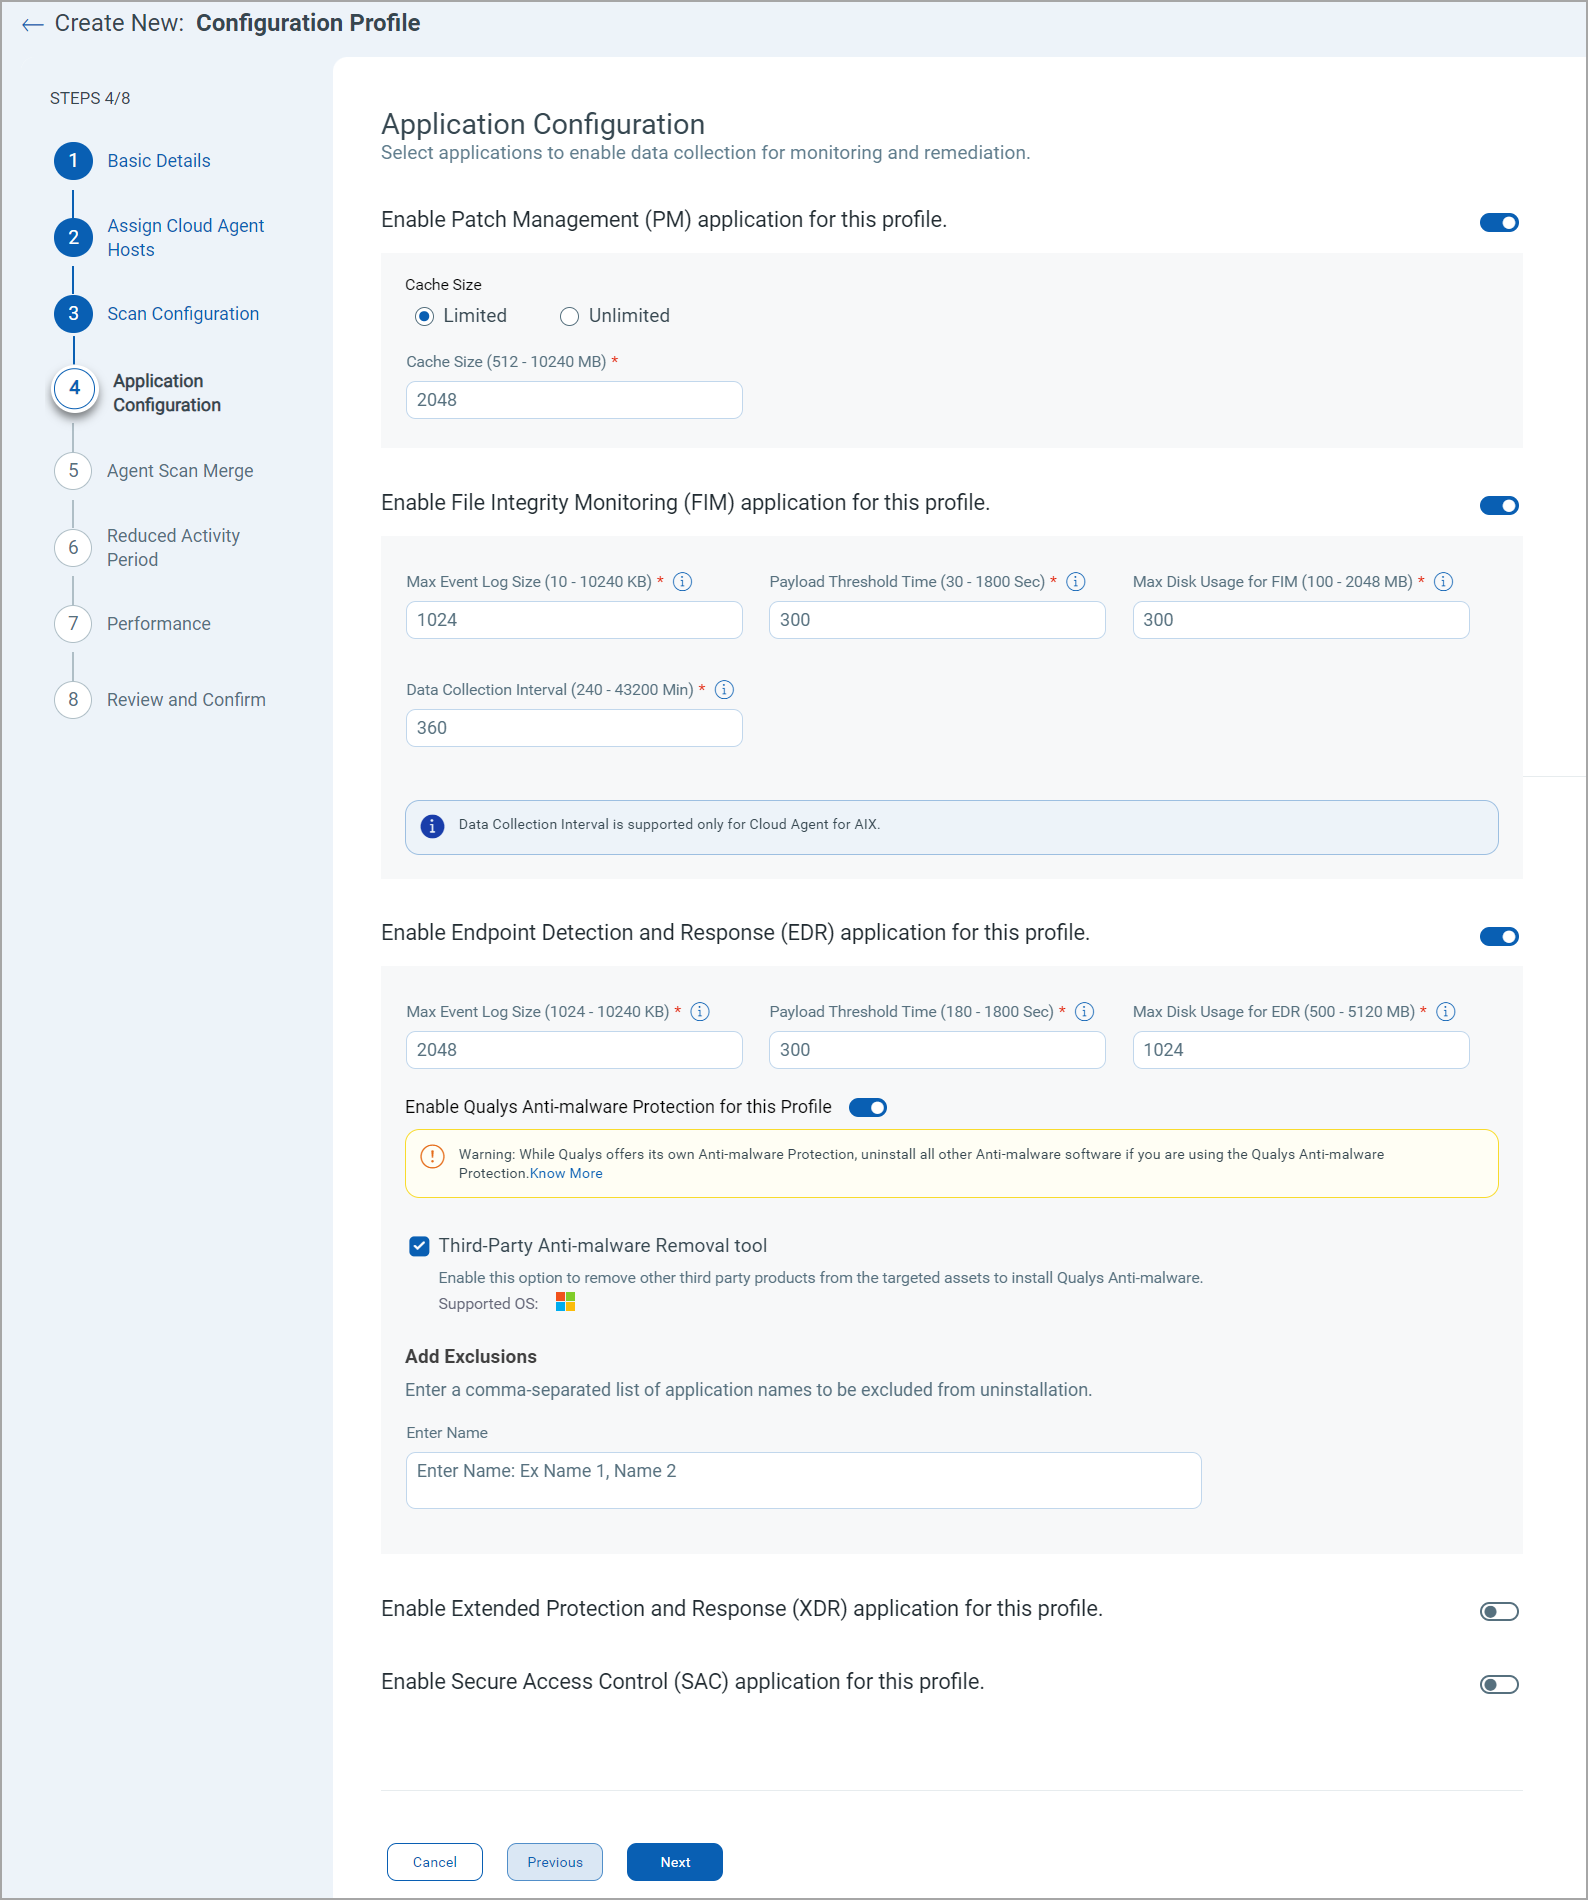The height and width of the screenshot is (1900, 1588).
Task: Click the Add Exclusions Enter Name text box
Action: (x=804, y=1481)
